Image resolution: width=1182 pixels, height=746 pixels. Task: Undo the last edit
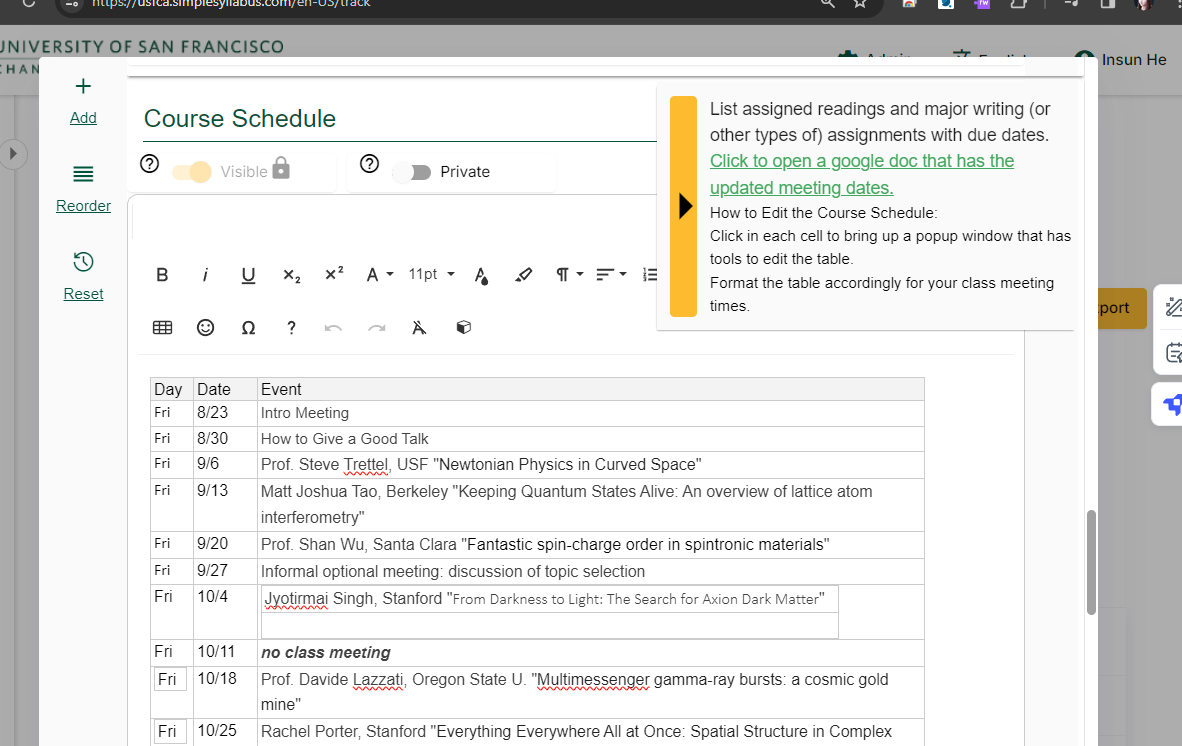[x=333, y=328]
